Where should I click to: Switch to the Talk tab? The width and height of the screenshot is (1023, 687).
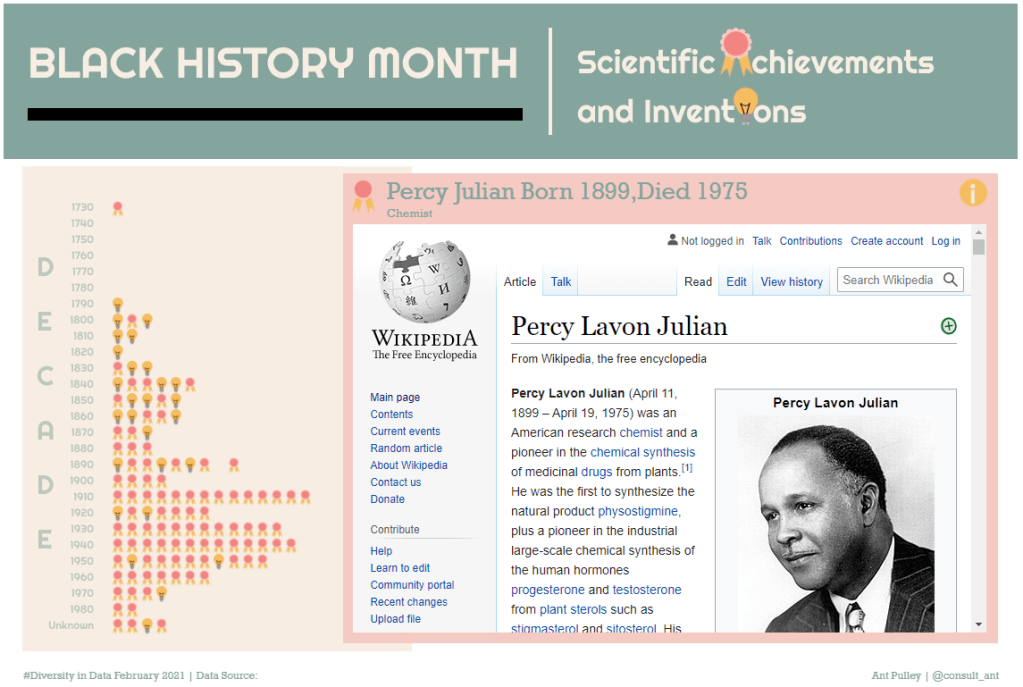click(x=561, y=282)
